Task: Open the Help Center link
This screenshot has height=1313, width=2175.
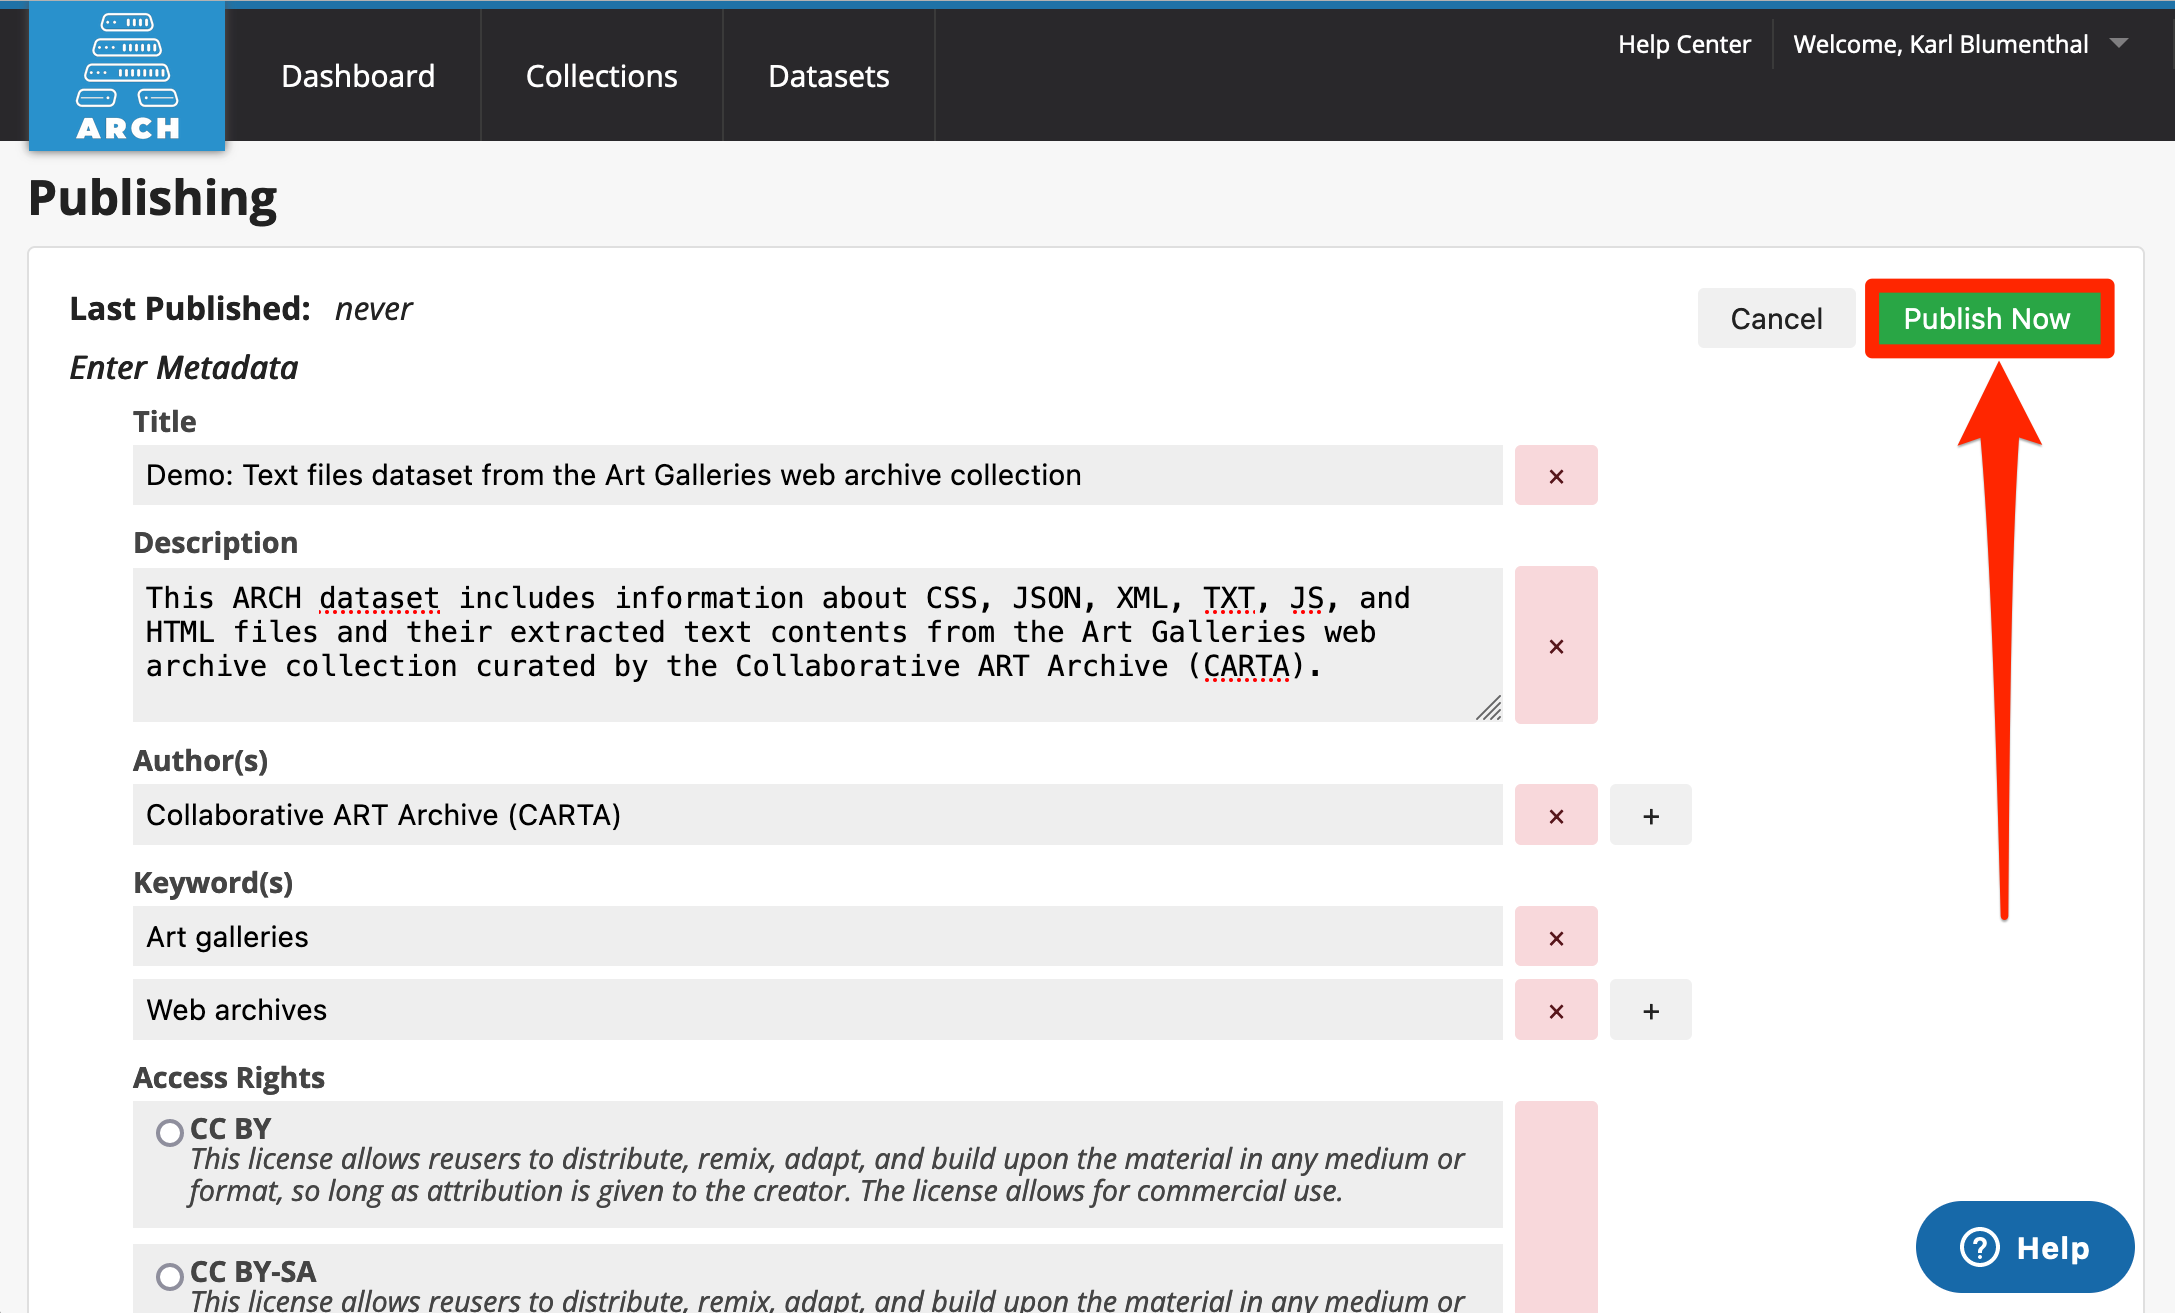Action: tap(1684, 44)
